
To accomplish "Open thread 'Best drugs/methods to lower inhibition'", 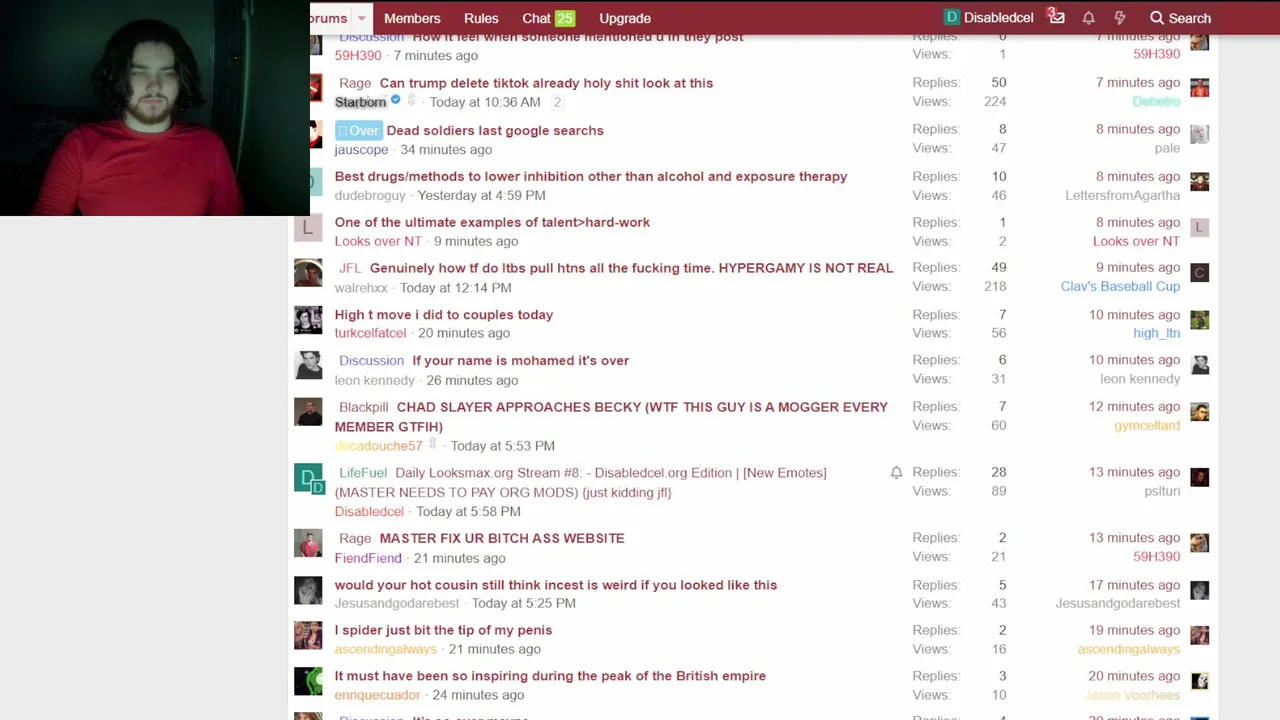I will (x=591, y=177).
